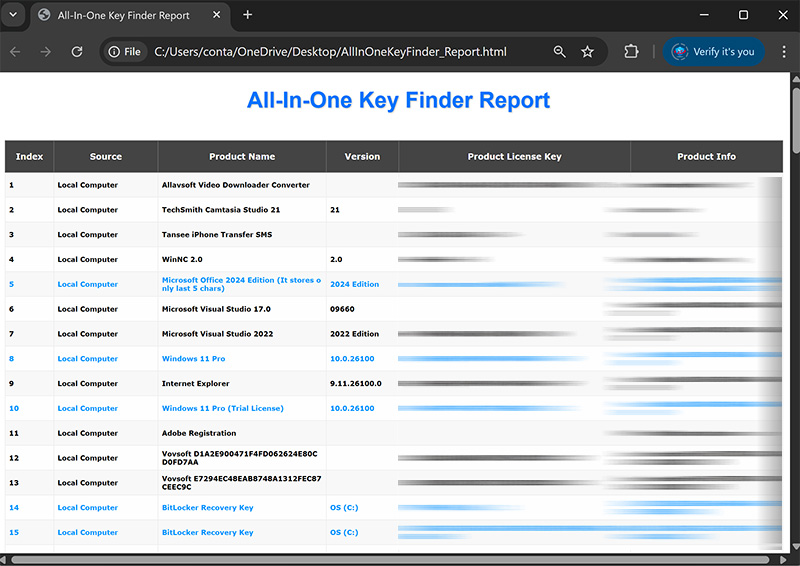Image resolution: width=800 pixels, height=566 pixels.
Task: Click the Product Name column header
Action: pos(242,157)
